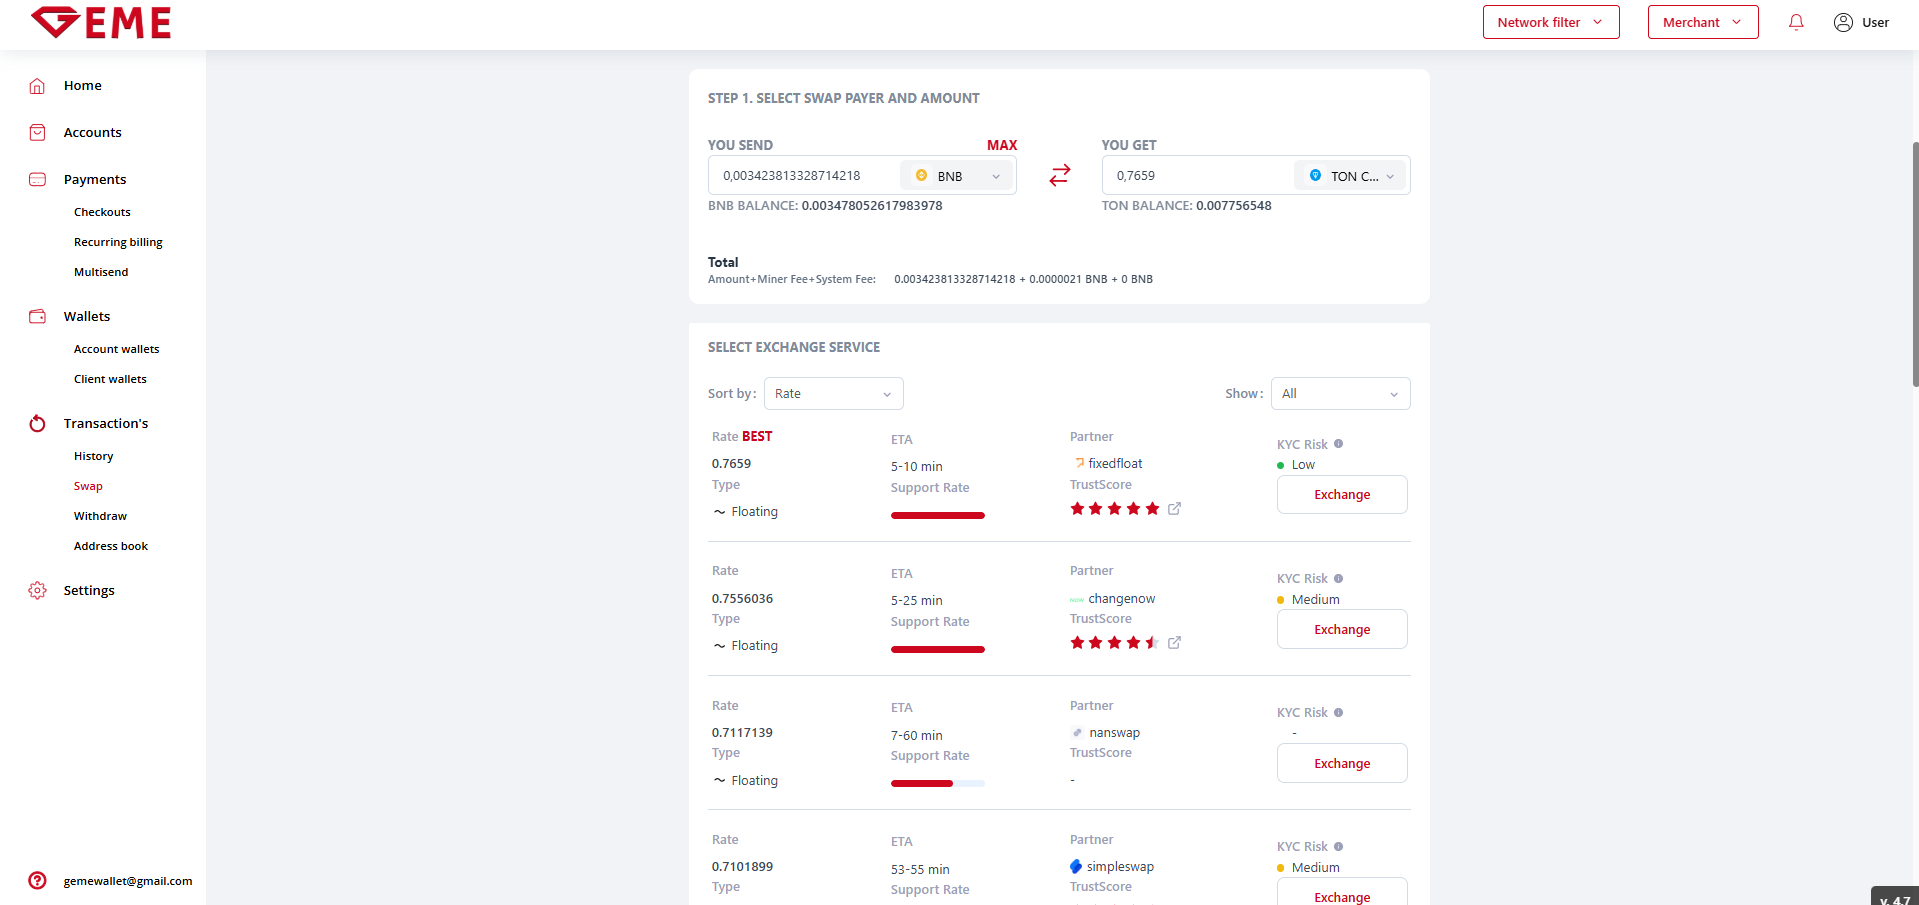1919x905 pixels.
Task: Click the swap direction arrows icon
Action: coord(1059,175)
